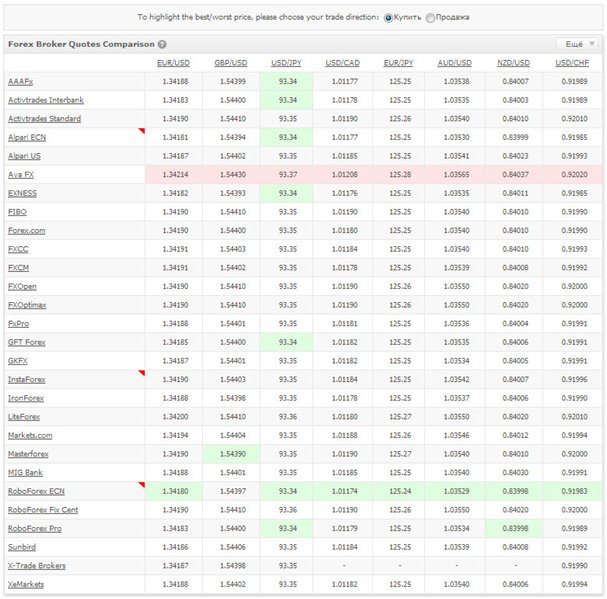The height and width of the screenshot is (599, 607).
Task: Sort by the USD/CAD column header
Action: [343, 63]
